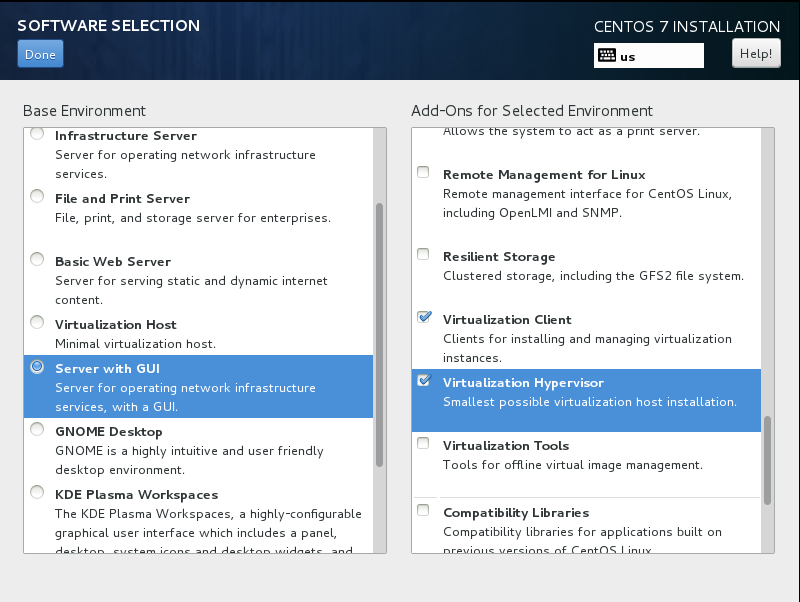The image size is (800, 602).
Task: Click the "KDE Plasma Workspaces" label
Action: pos(137,494)
